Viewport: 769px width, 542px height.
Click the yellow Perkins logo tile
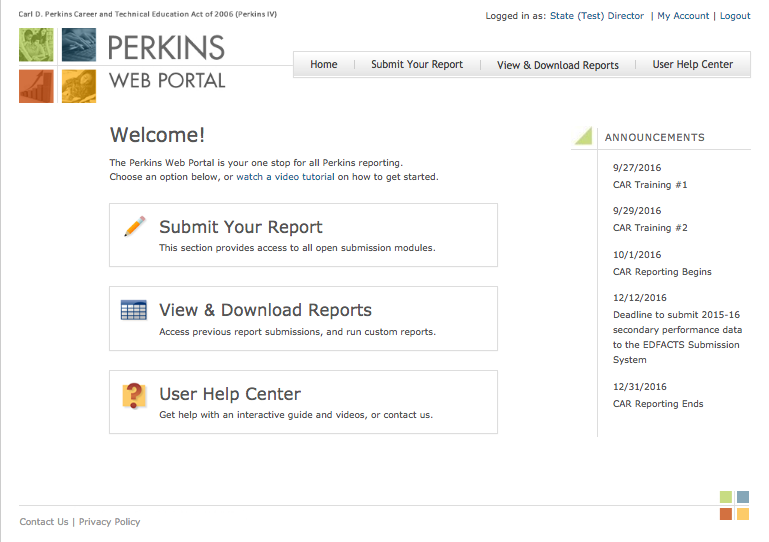[79, 86]
